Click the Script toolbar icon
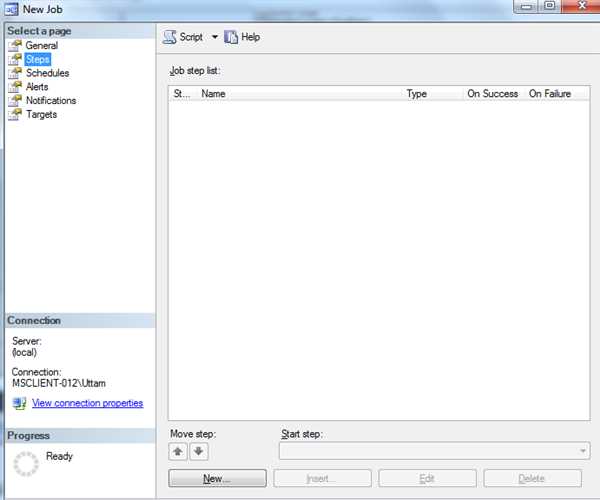 click(171, 37)
